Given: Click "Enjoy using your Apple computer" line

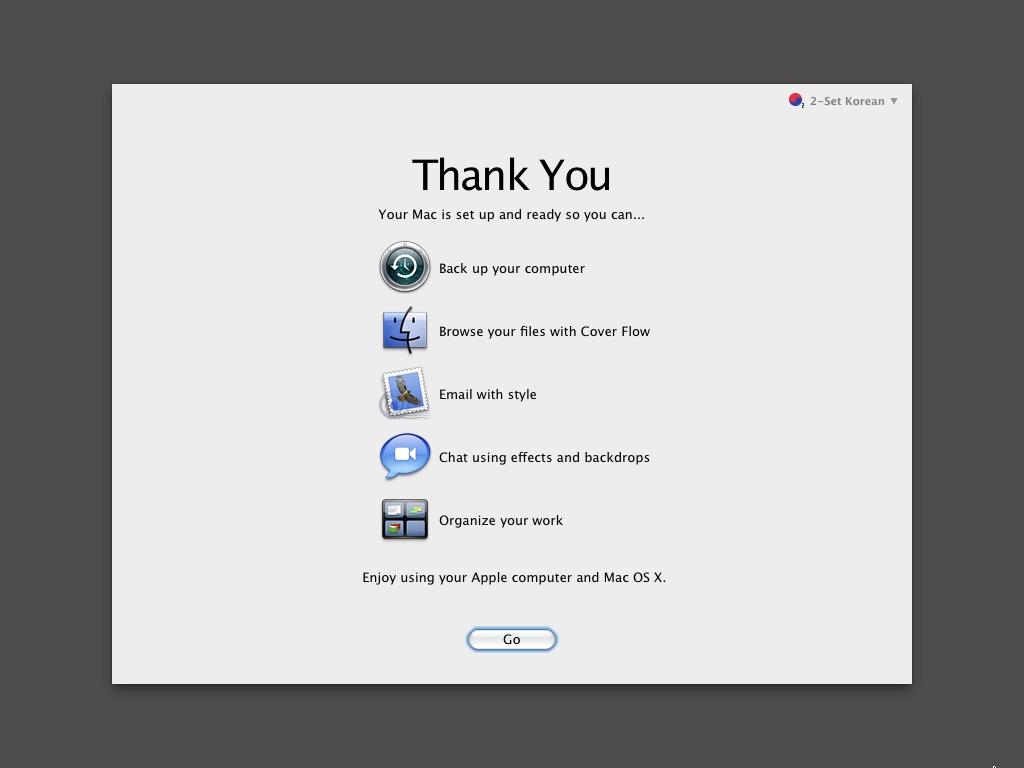Looking at the screenshot, I should click(x=514, y=577).
